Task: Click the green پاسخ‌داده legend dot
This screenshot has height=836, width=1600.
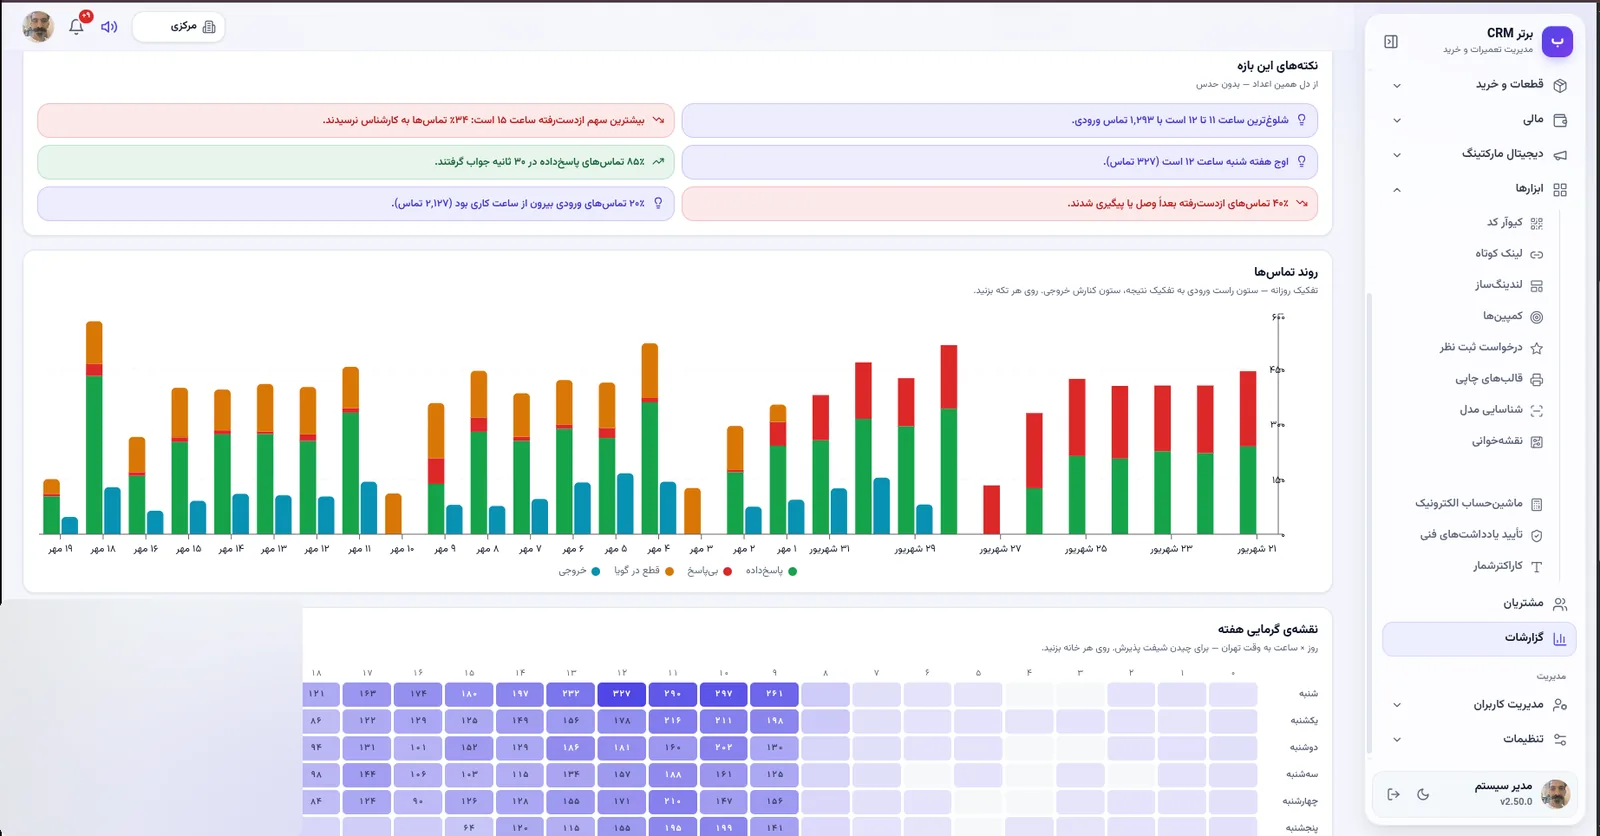Action: click(x=793, y=571)
